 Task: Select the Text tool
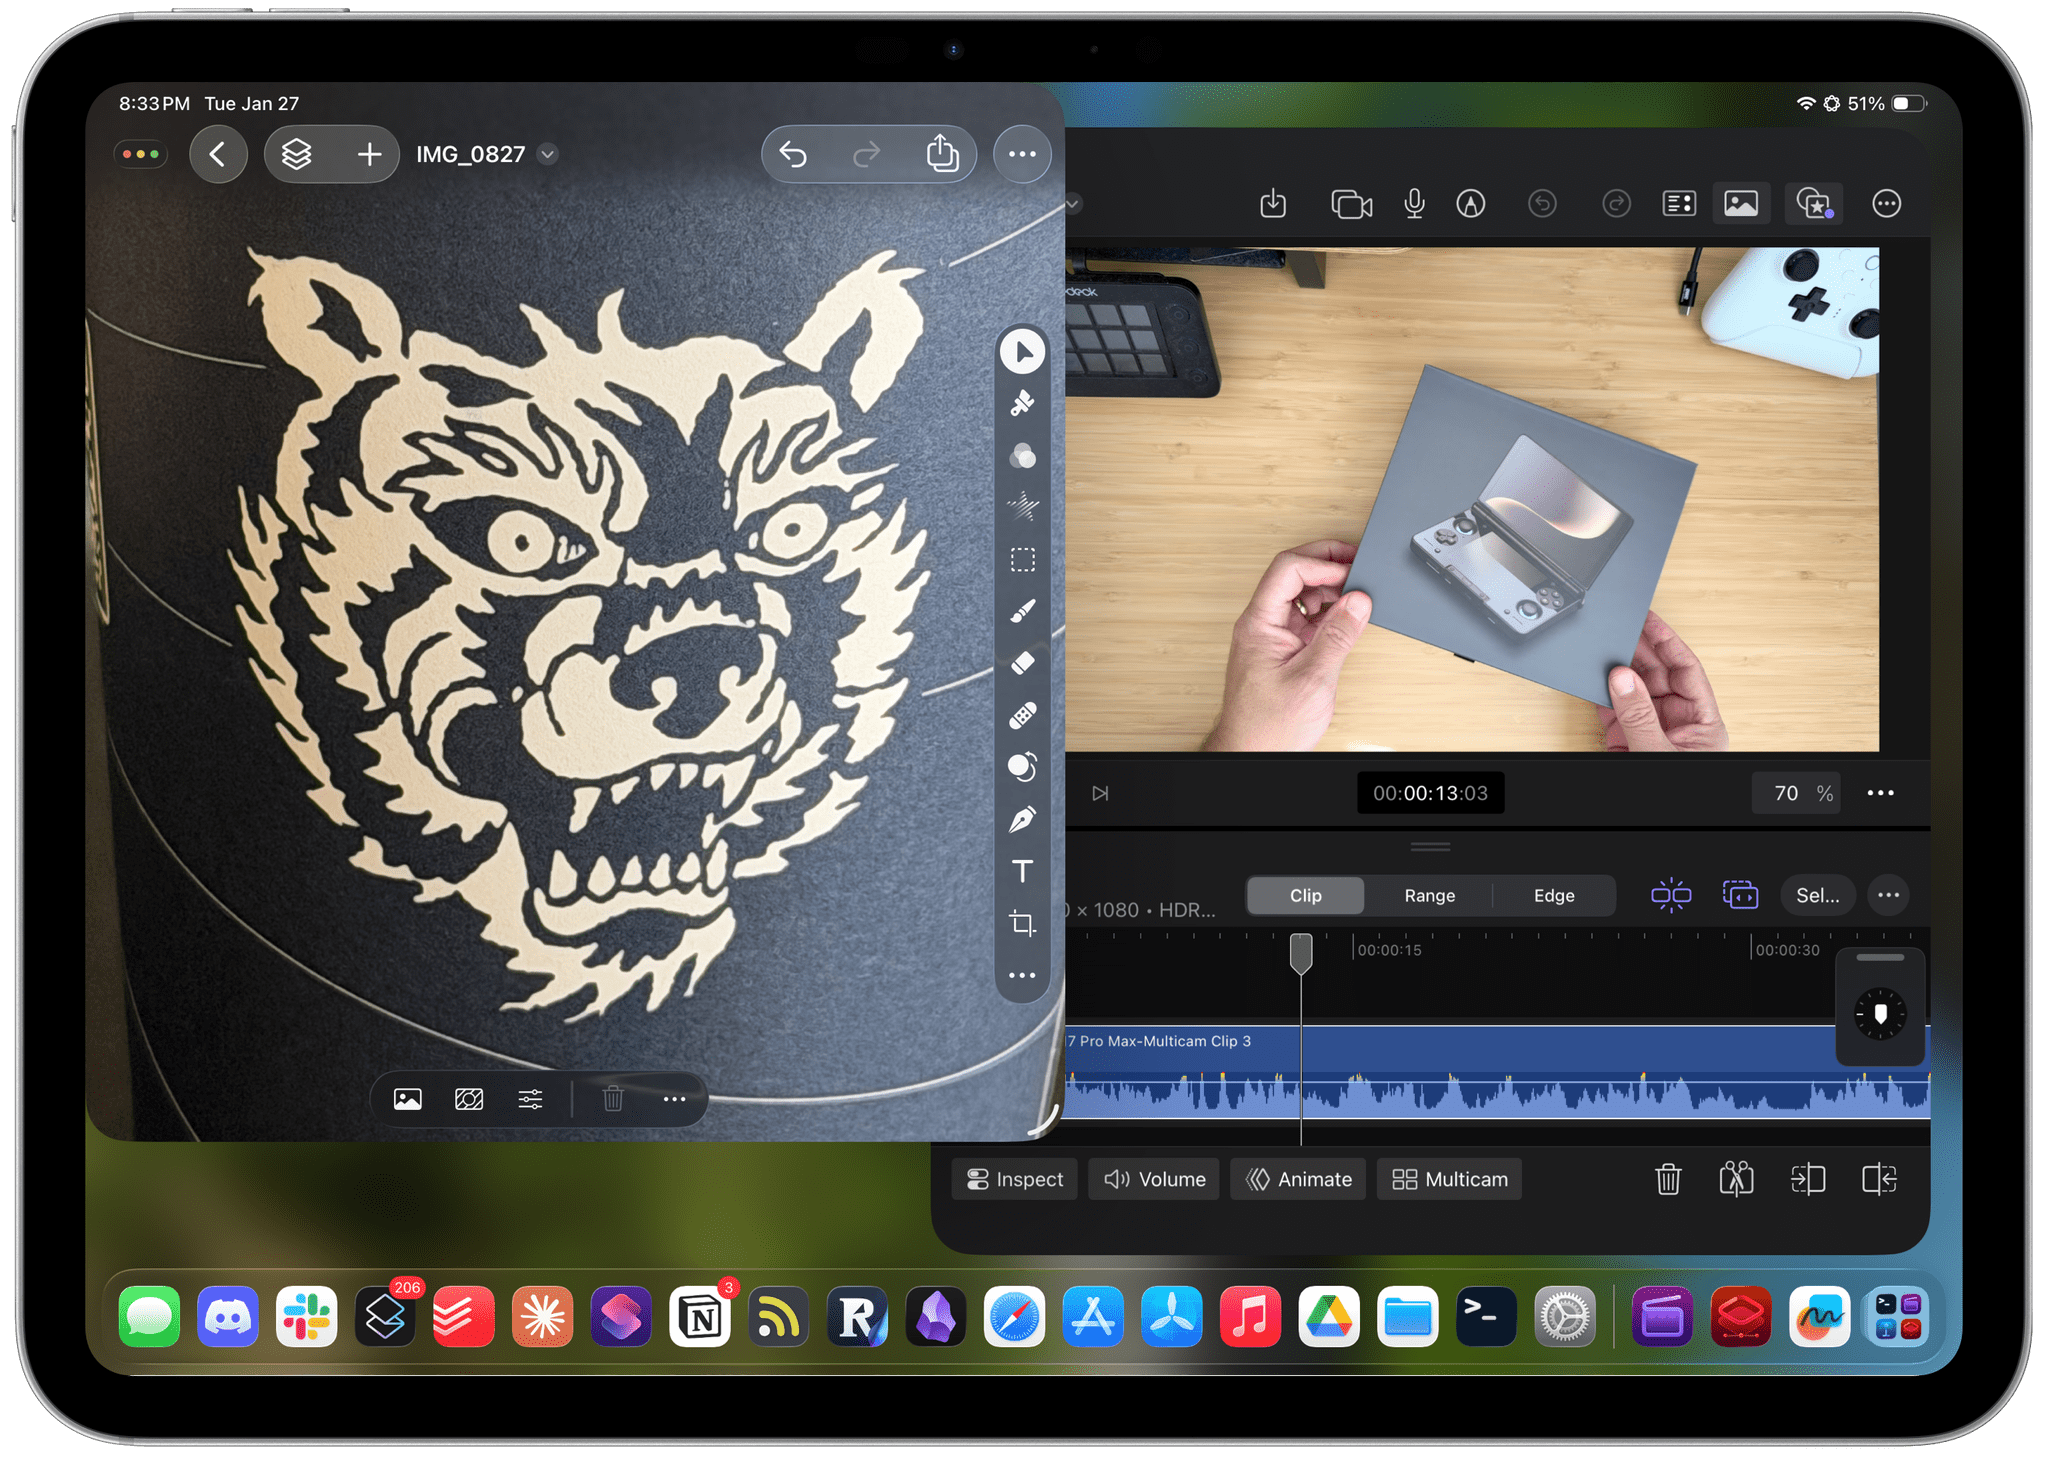coord(1022,872)
